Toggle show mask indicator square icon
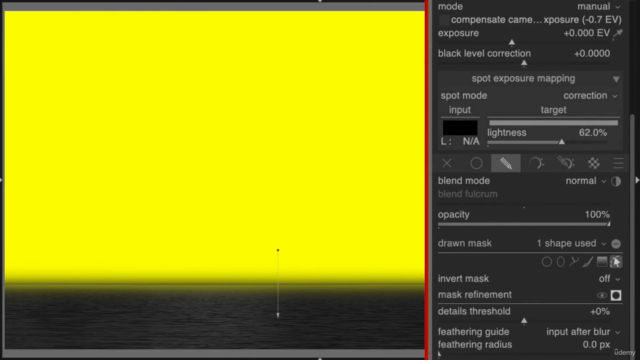The image size is (640, 360). point(616,296)
